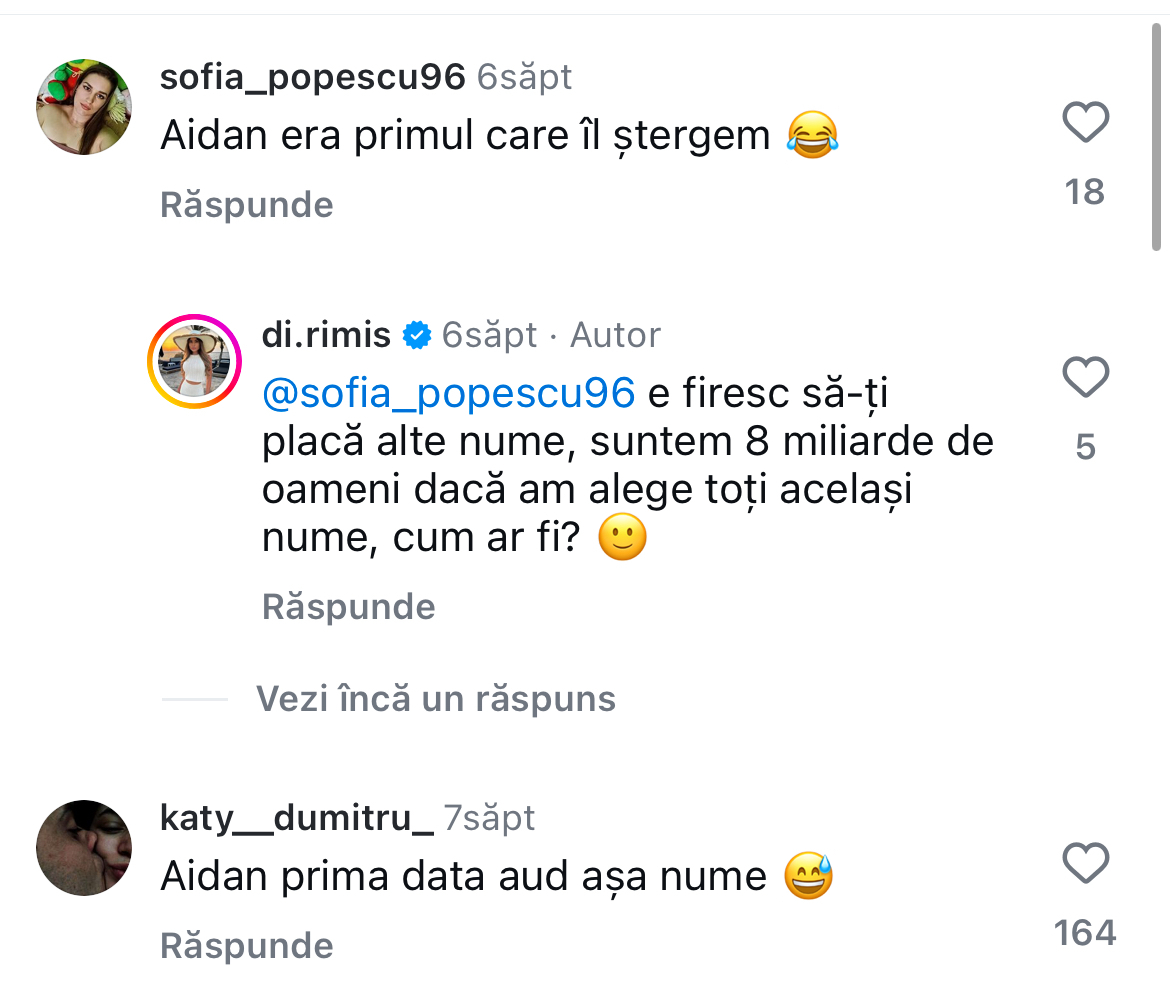Image resolution: width=1170 pixels, height=1004 pixels.
Task: Click Răspunde under di.rimis's reply
Action: [x=348, y=607]
